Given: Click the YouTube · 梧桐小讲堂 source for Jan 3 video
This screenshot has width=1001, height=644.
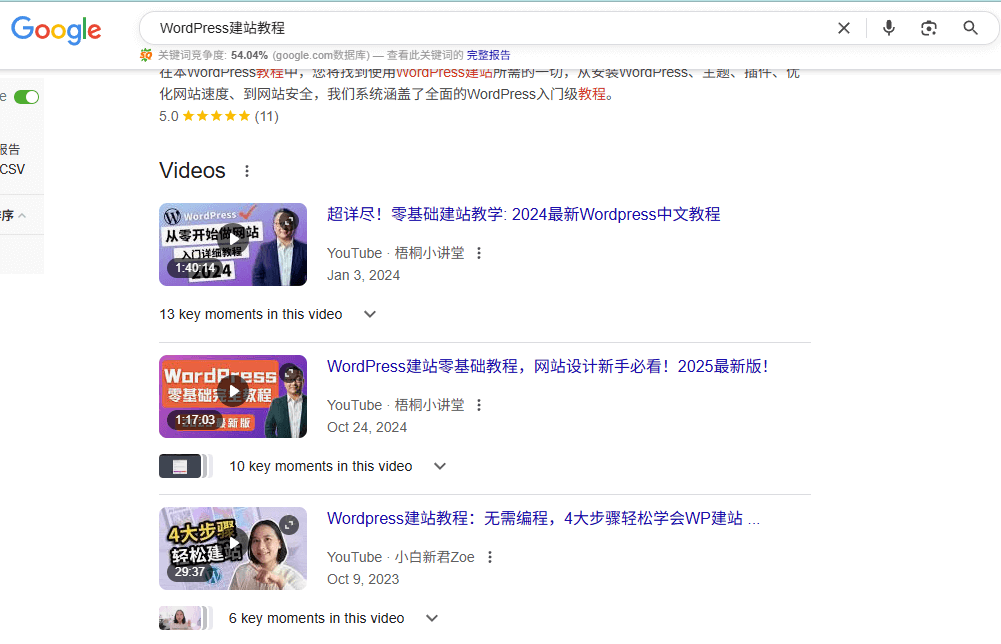Looking at the screenshot, I should click(396, 253).
